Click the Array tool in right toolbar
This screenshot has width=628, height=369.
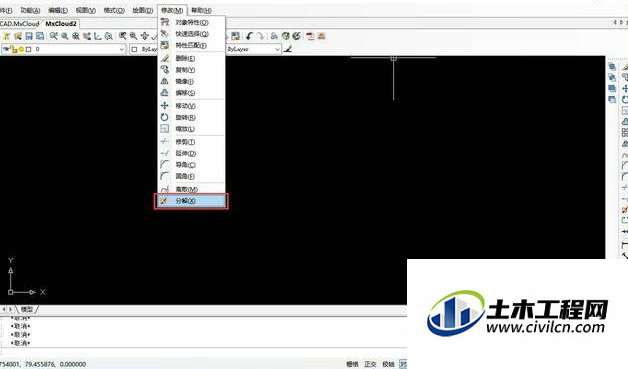(624, 133)
